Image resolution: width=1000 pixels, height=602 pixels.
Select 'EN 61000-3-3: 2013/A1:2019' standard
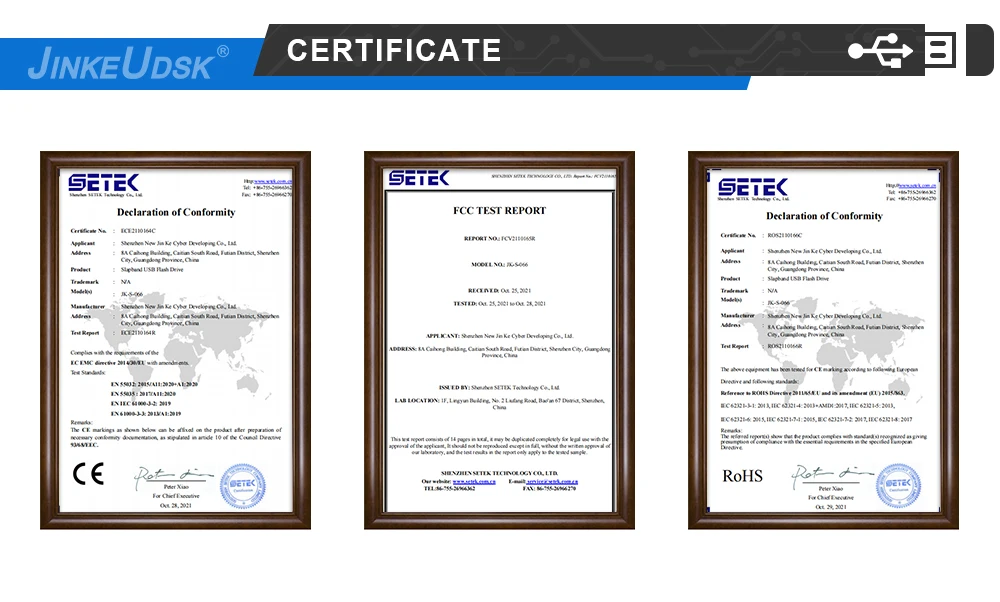(146, 414)
